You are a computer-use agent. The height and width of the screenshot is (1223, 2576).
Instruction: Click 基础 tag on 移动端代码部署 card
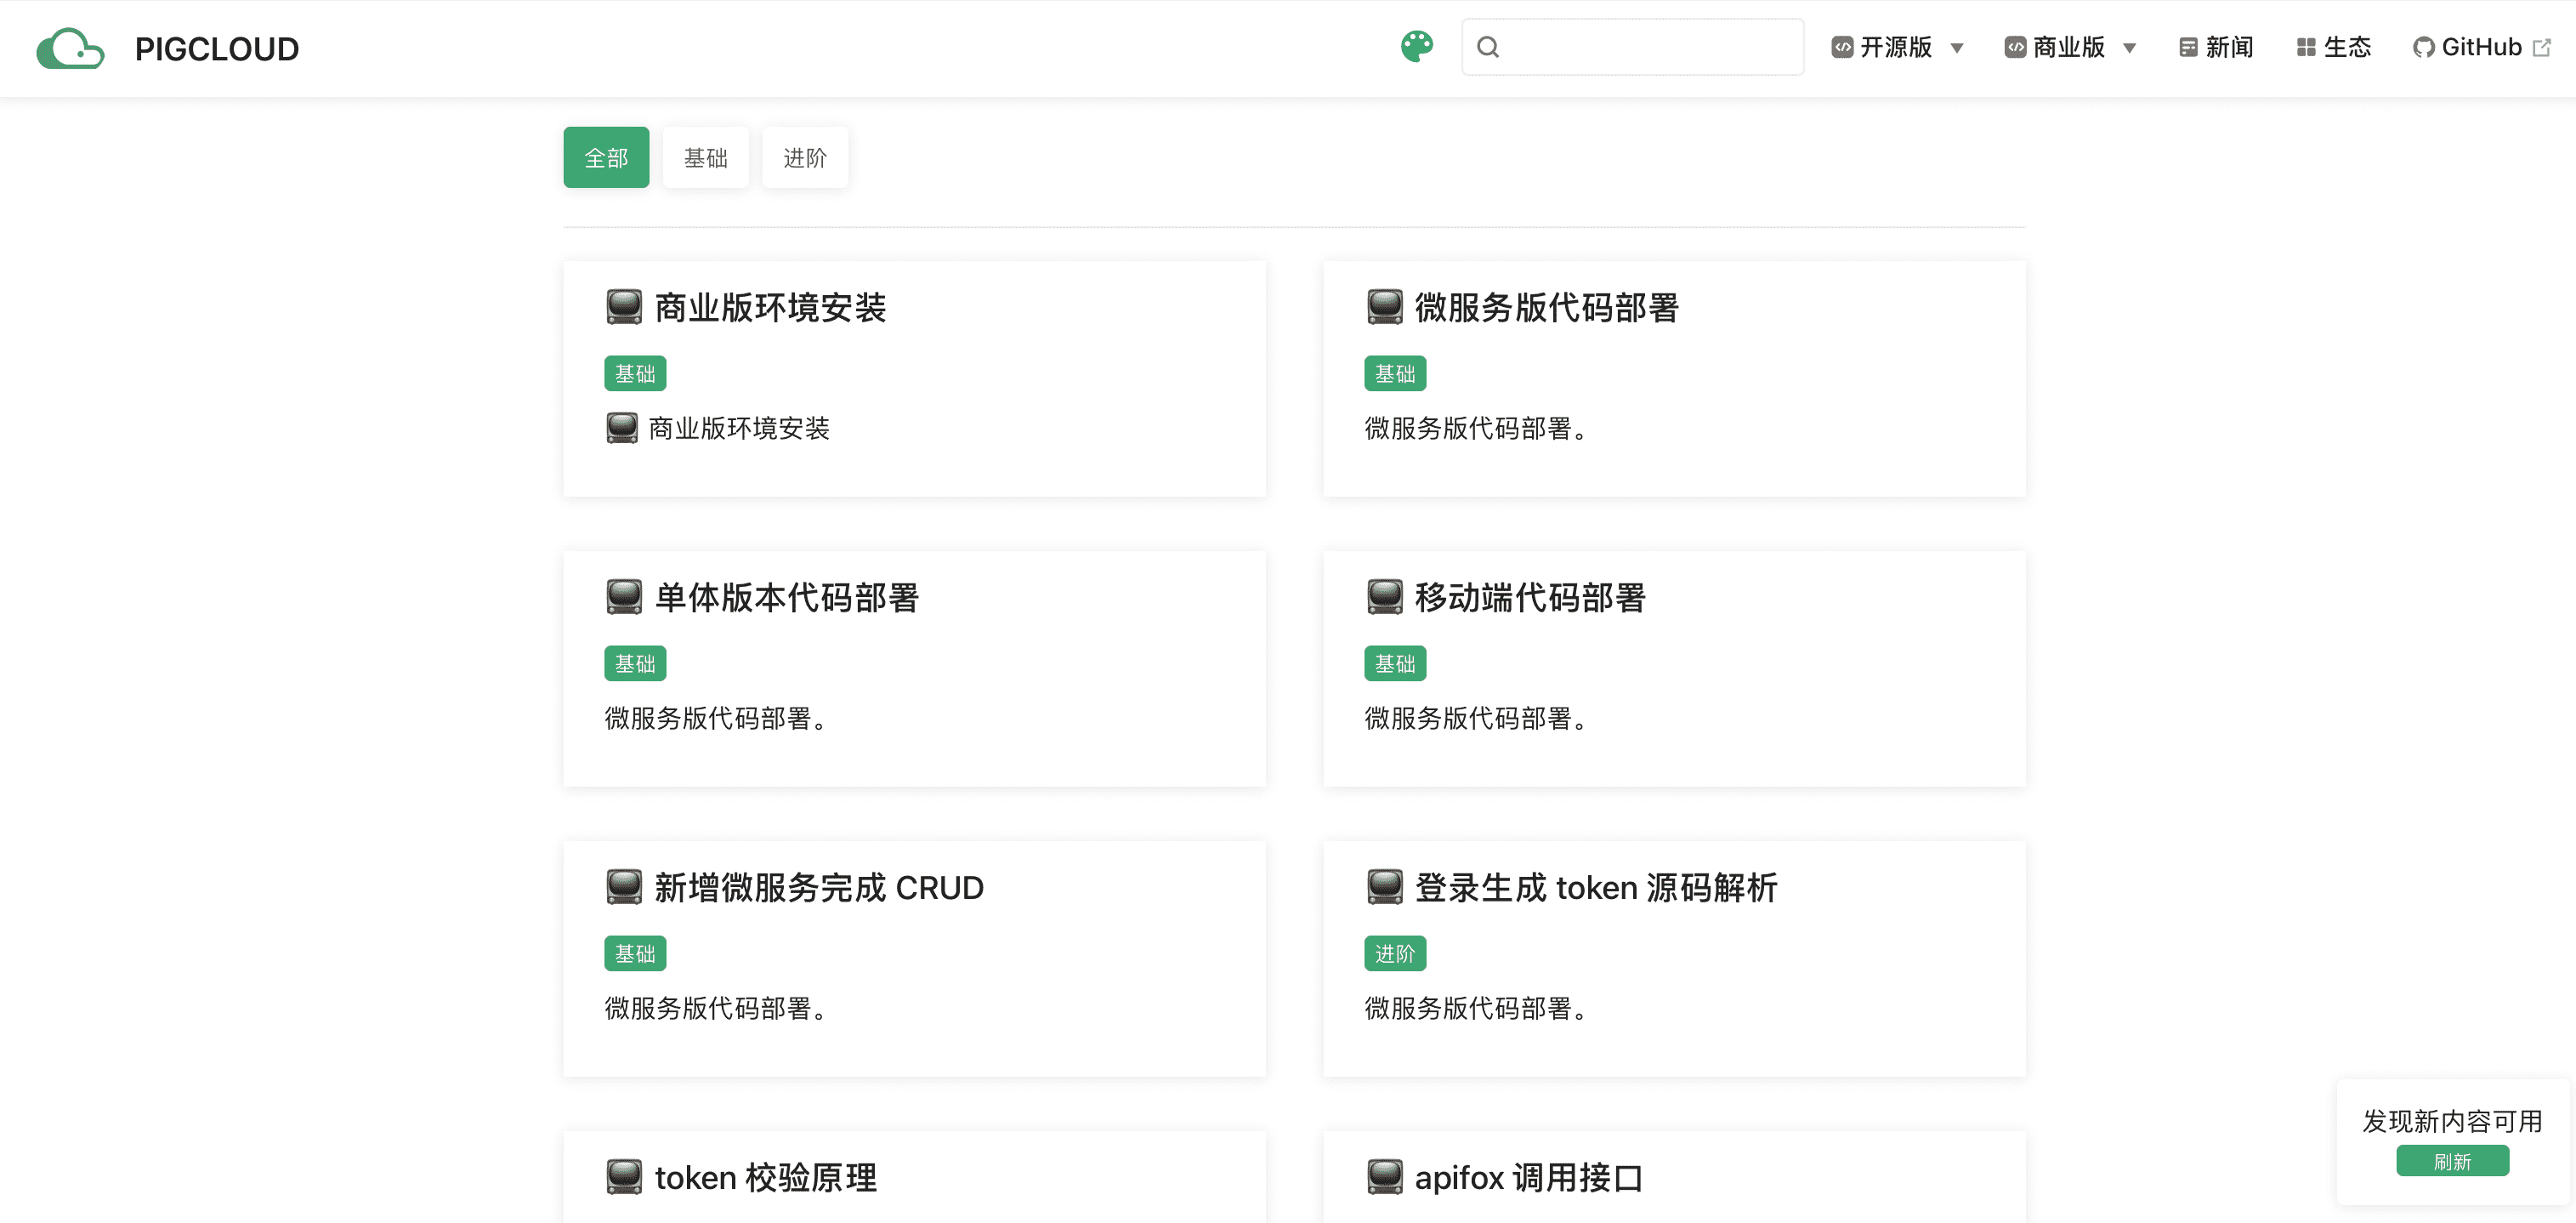[x=1395, y=663]
